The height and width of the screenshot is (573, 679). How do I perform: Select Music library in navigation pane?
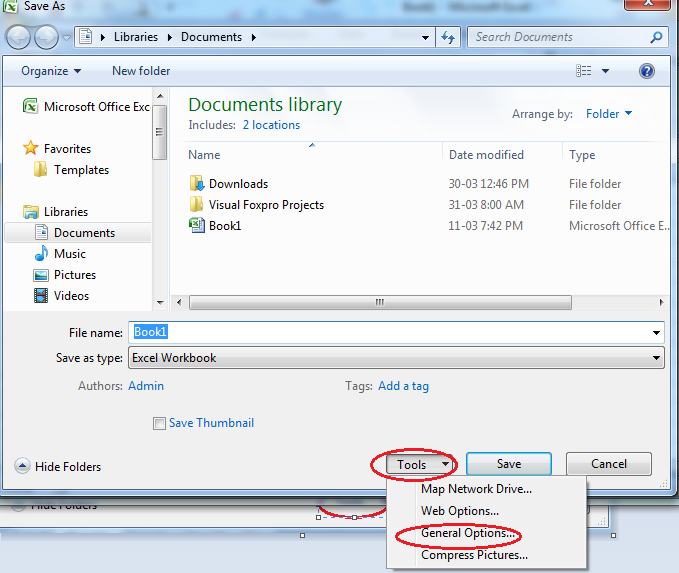[x=69, y=254]
